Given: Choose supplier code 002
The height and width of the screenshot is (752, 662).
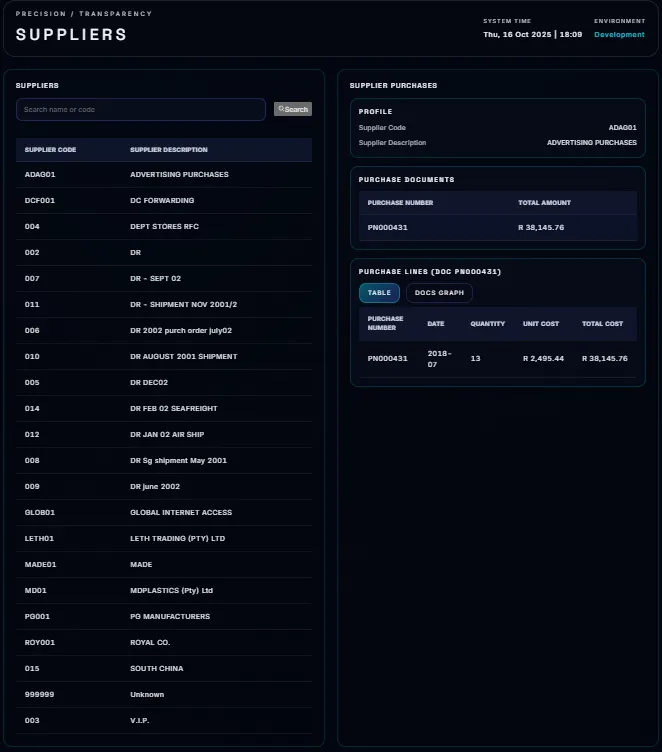Looking at the screenshot, I should (x=164, y=252).
